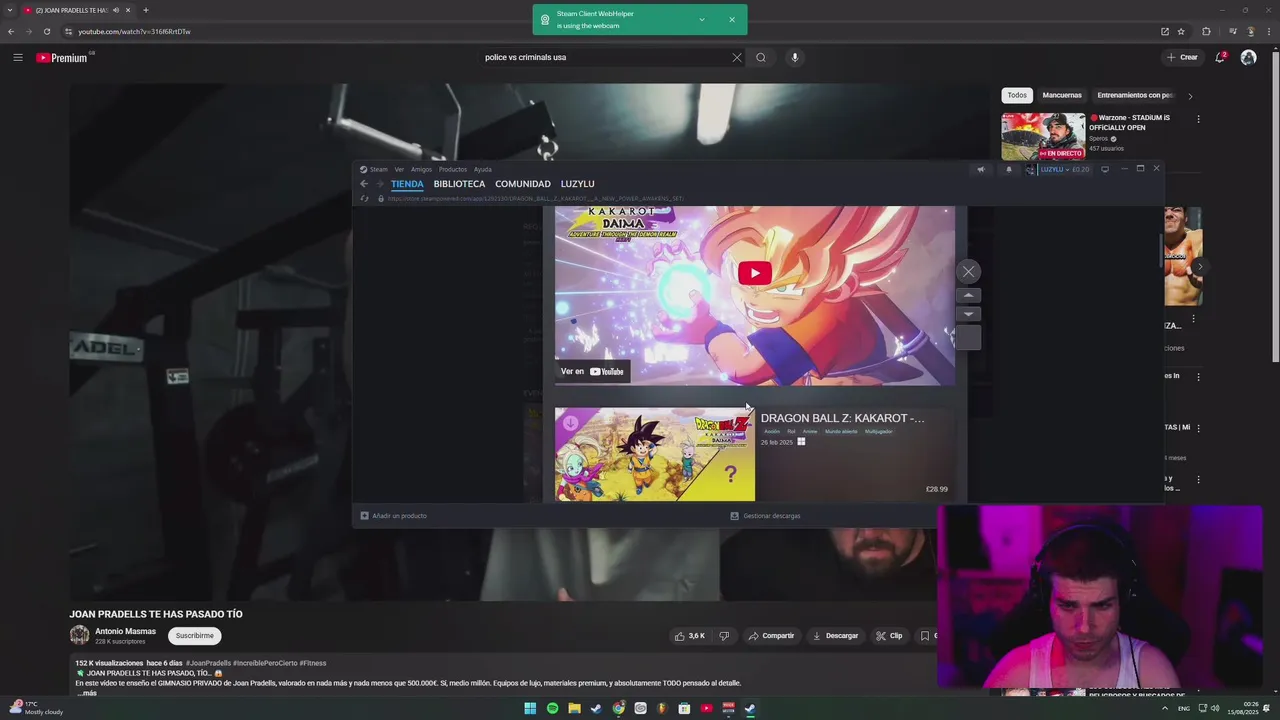This screenshot has width=1280, height=720.
Task: Click the YouTube search text field
Action: [x=605, y=57]
